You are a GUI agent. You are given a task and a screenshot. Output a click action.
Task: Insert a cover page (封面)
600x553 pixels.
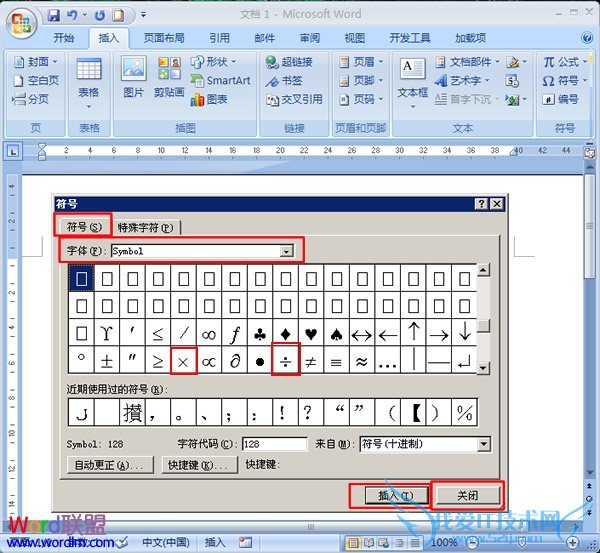pyautogui.click(x=36, y=62)
